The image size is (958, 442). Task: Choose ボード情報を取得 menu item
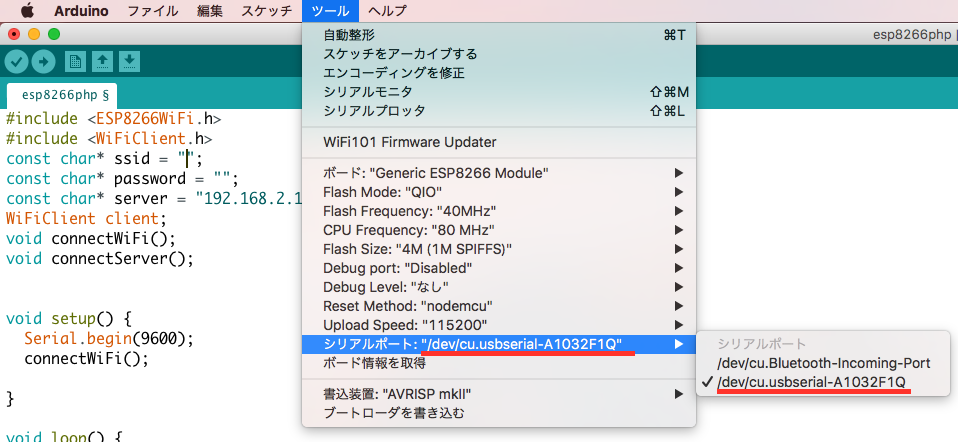(499, 363)
